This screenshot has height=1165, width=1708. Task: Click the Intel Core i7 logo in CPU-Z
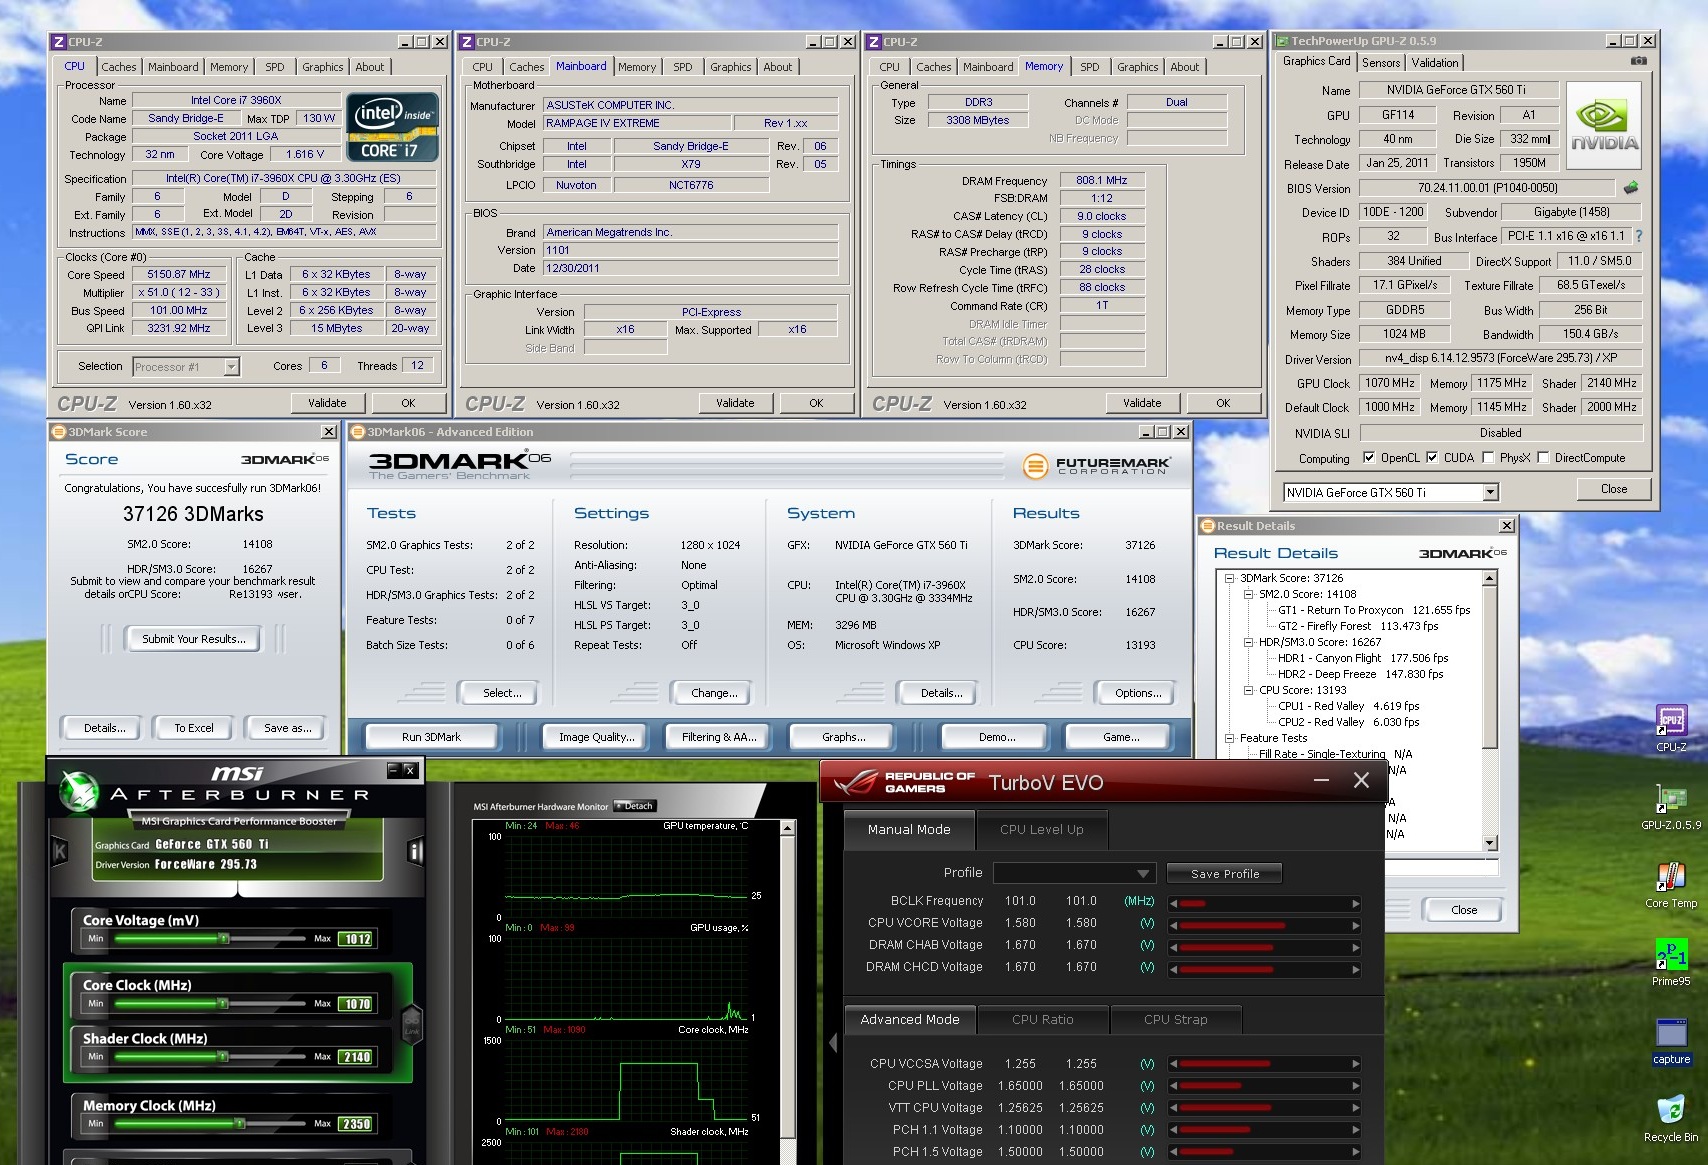pos(393,127)
